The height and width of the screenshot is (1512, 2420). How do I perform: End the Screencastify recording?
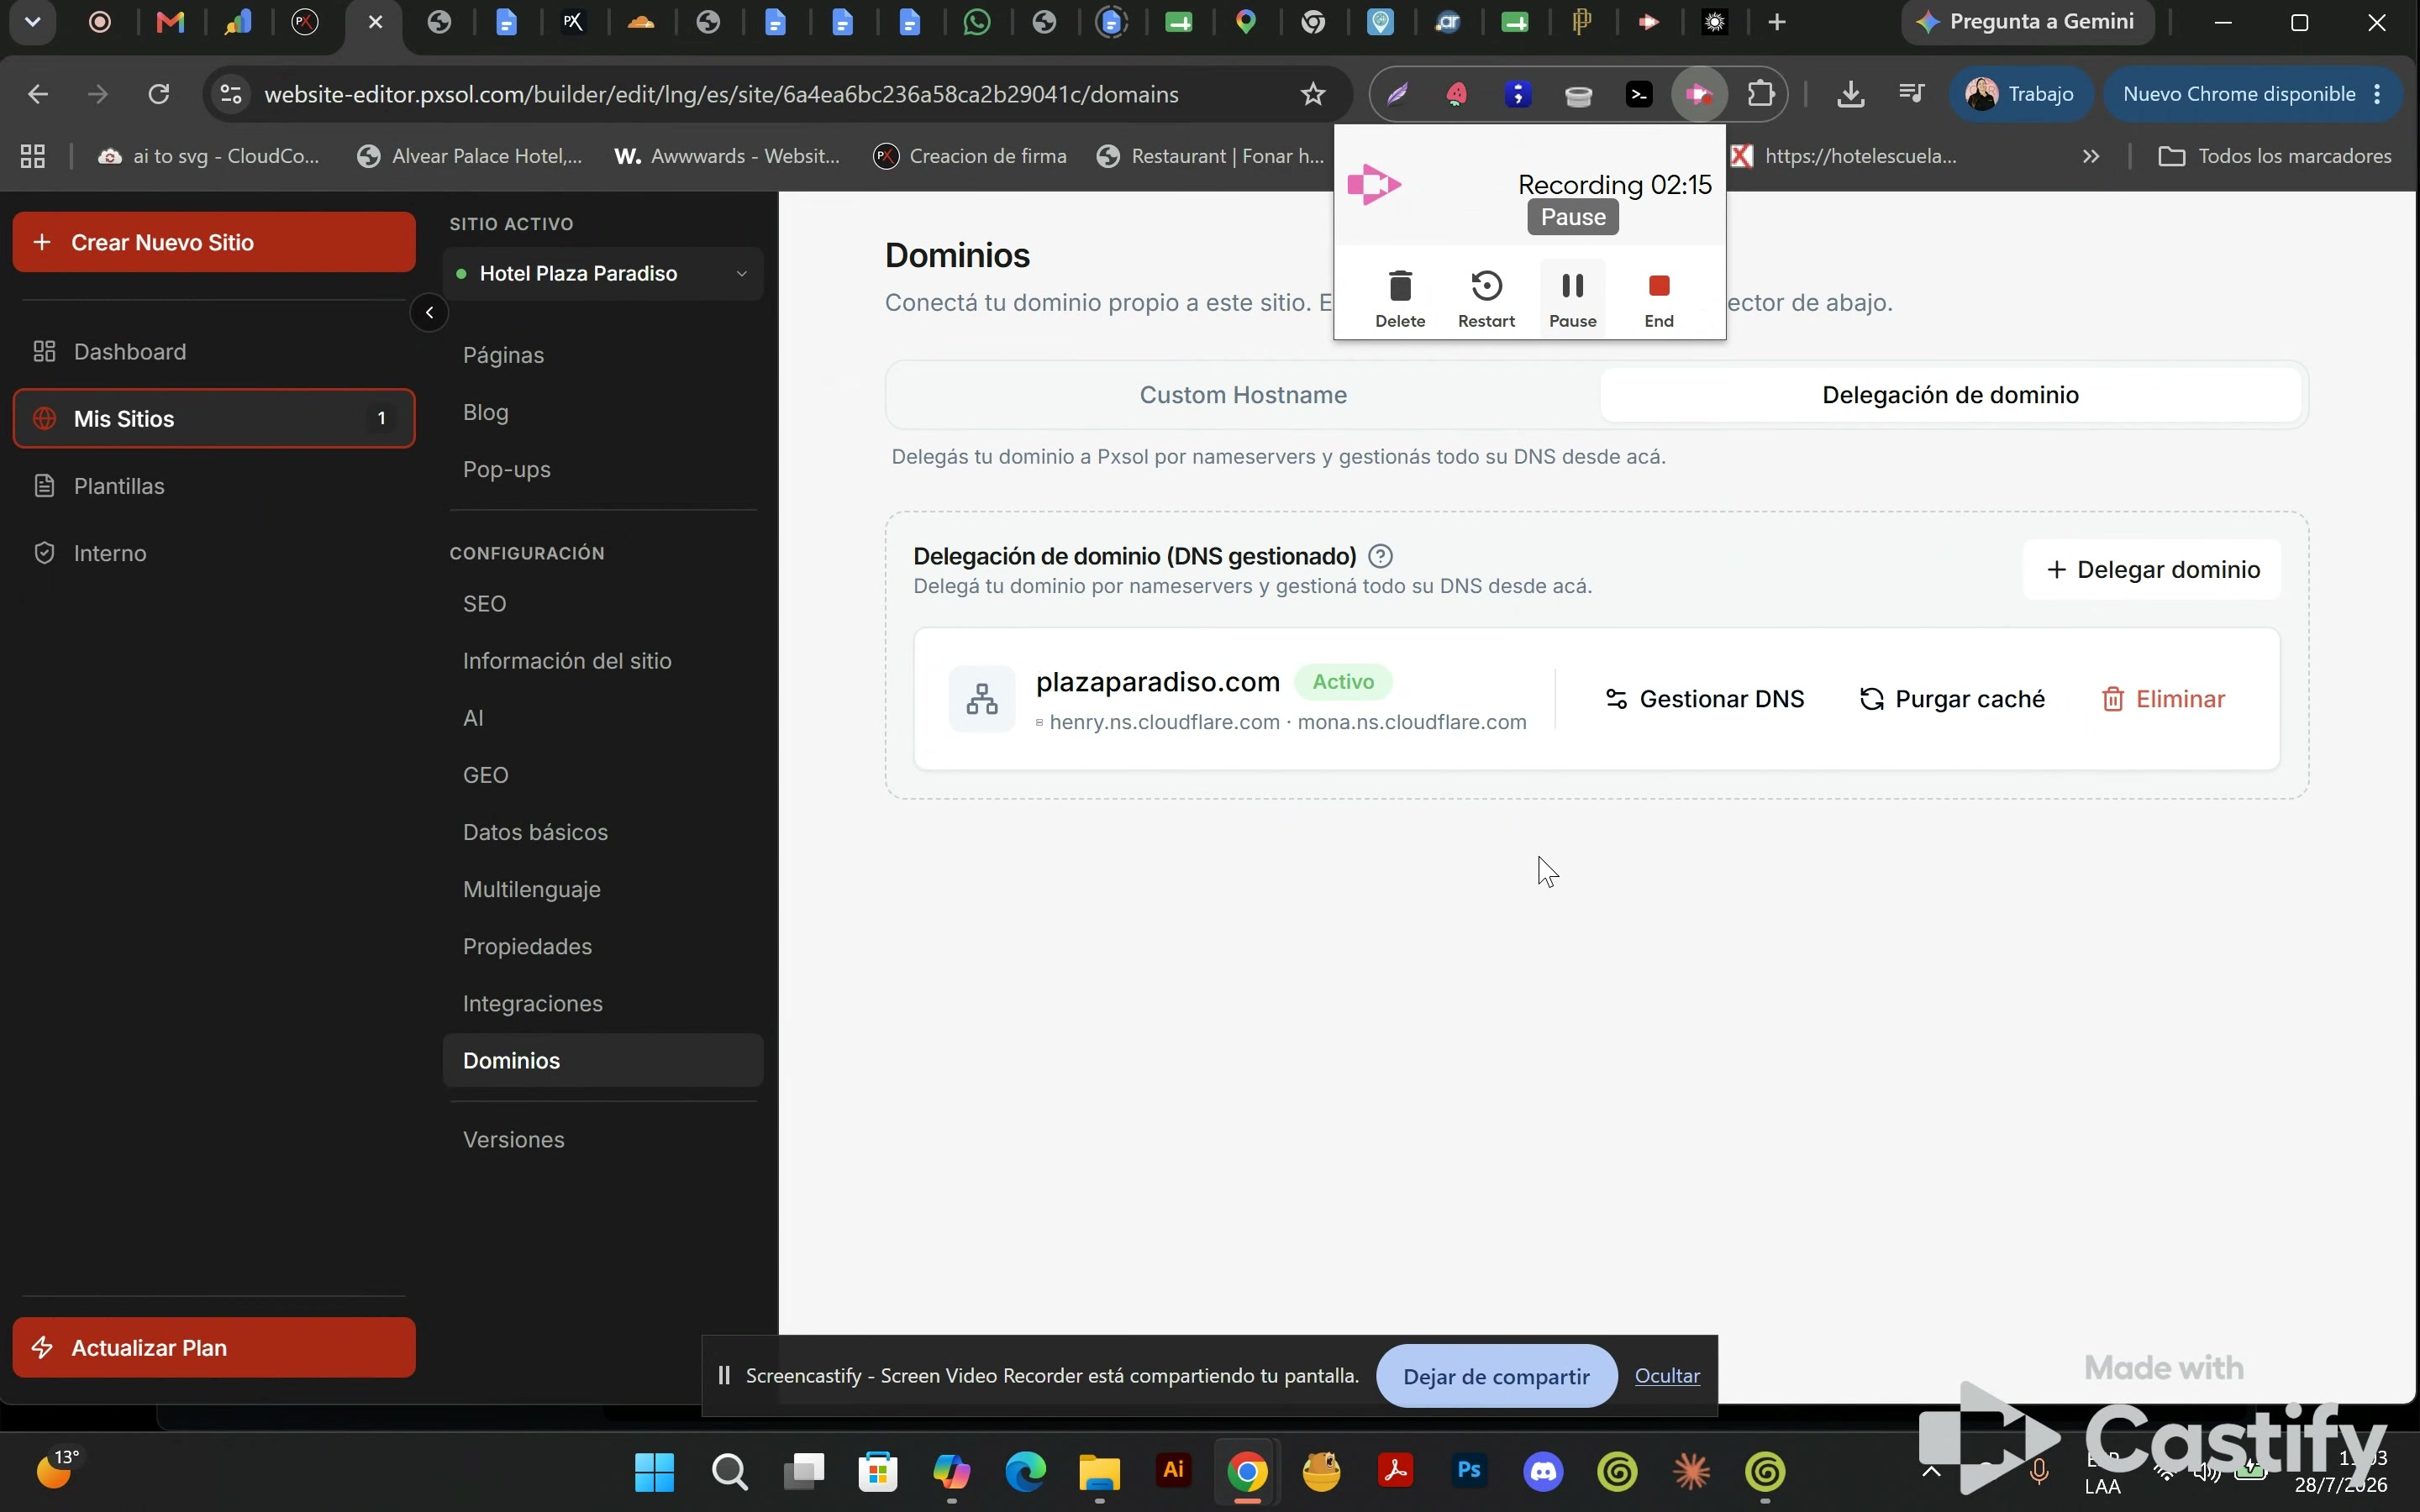tap(1659, 298)
